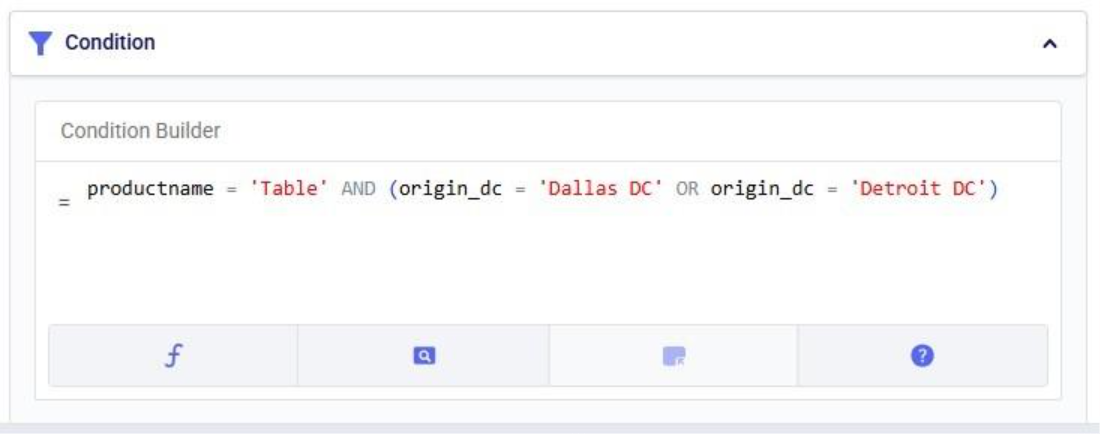Click the faded sticky note icon button

tap(673, 356)
